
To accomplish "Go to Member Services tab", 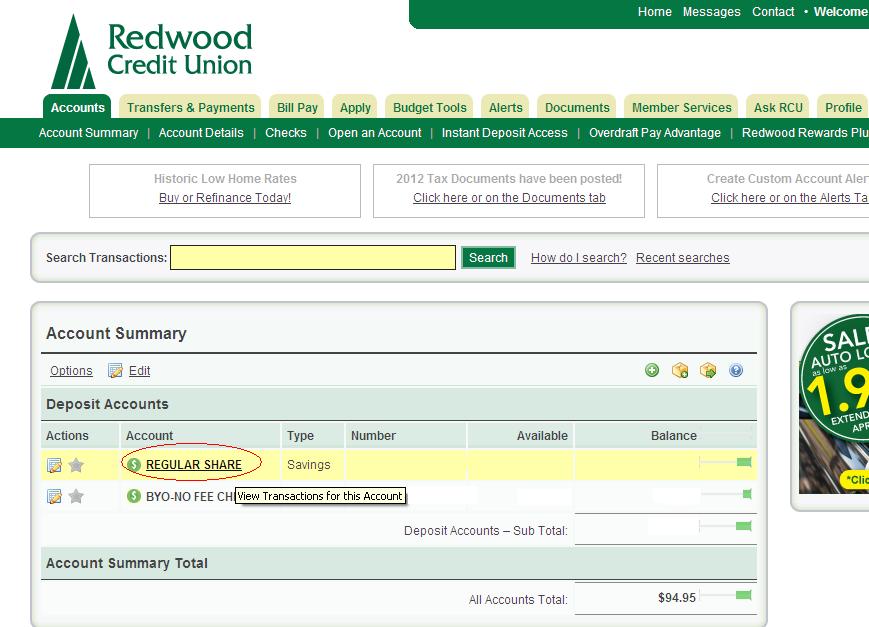I will coord(682,107).
